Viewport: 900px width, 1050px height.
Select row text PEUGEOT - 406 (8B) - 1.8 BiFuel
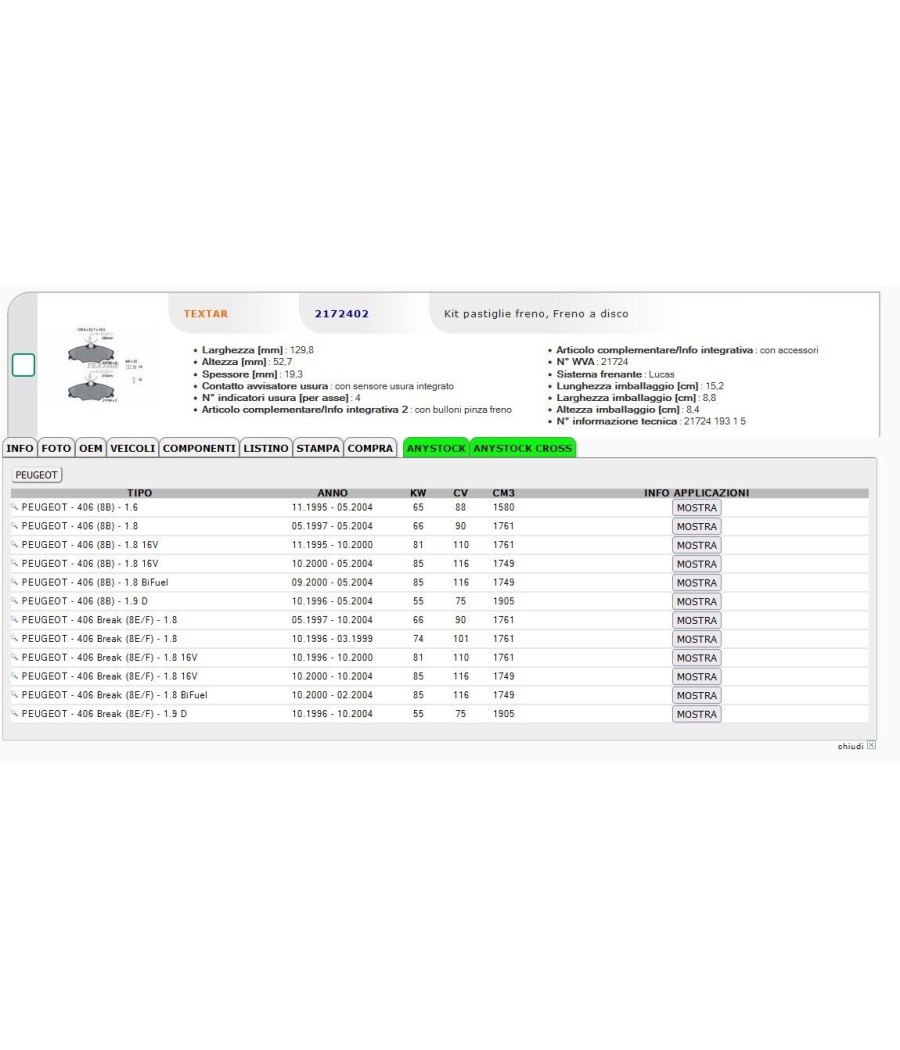pyautogui.click(x=95, y=583)
